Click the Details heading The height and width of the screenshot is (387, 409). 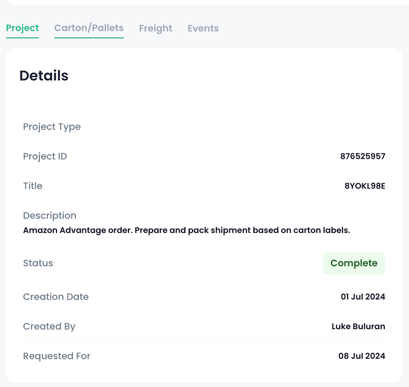pos(44,76)
